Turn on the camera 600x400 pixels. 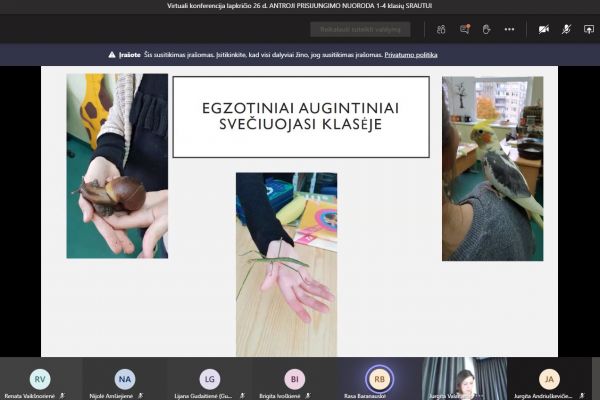pyautogui.click(x=544, y=29)
